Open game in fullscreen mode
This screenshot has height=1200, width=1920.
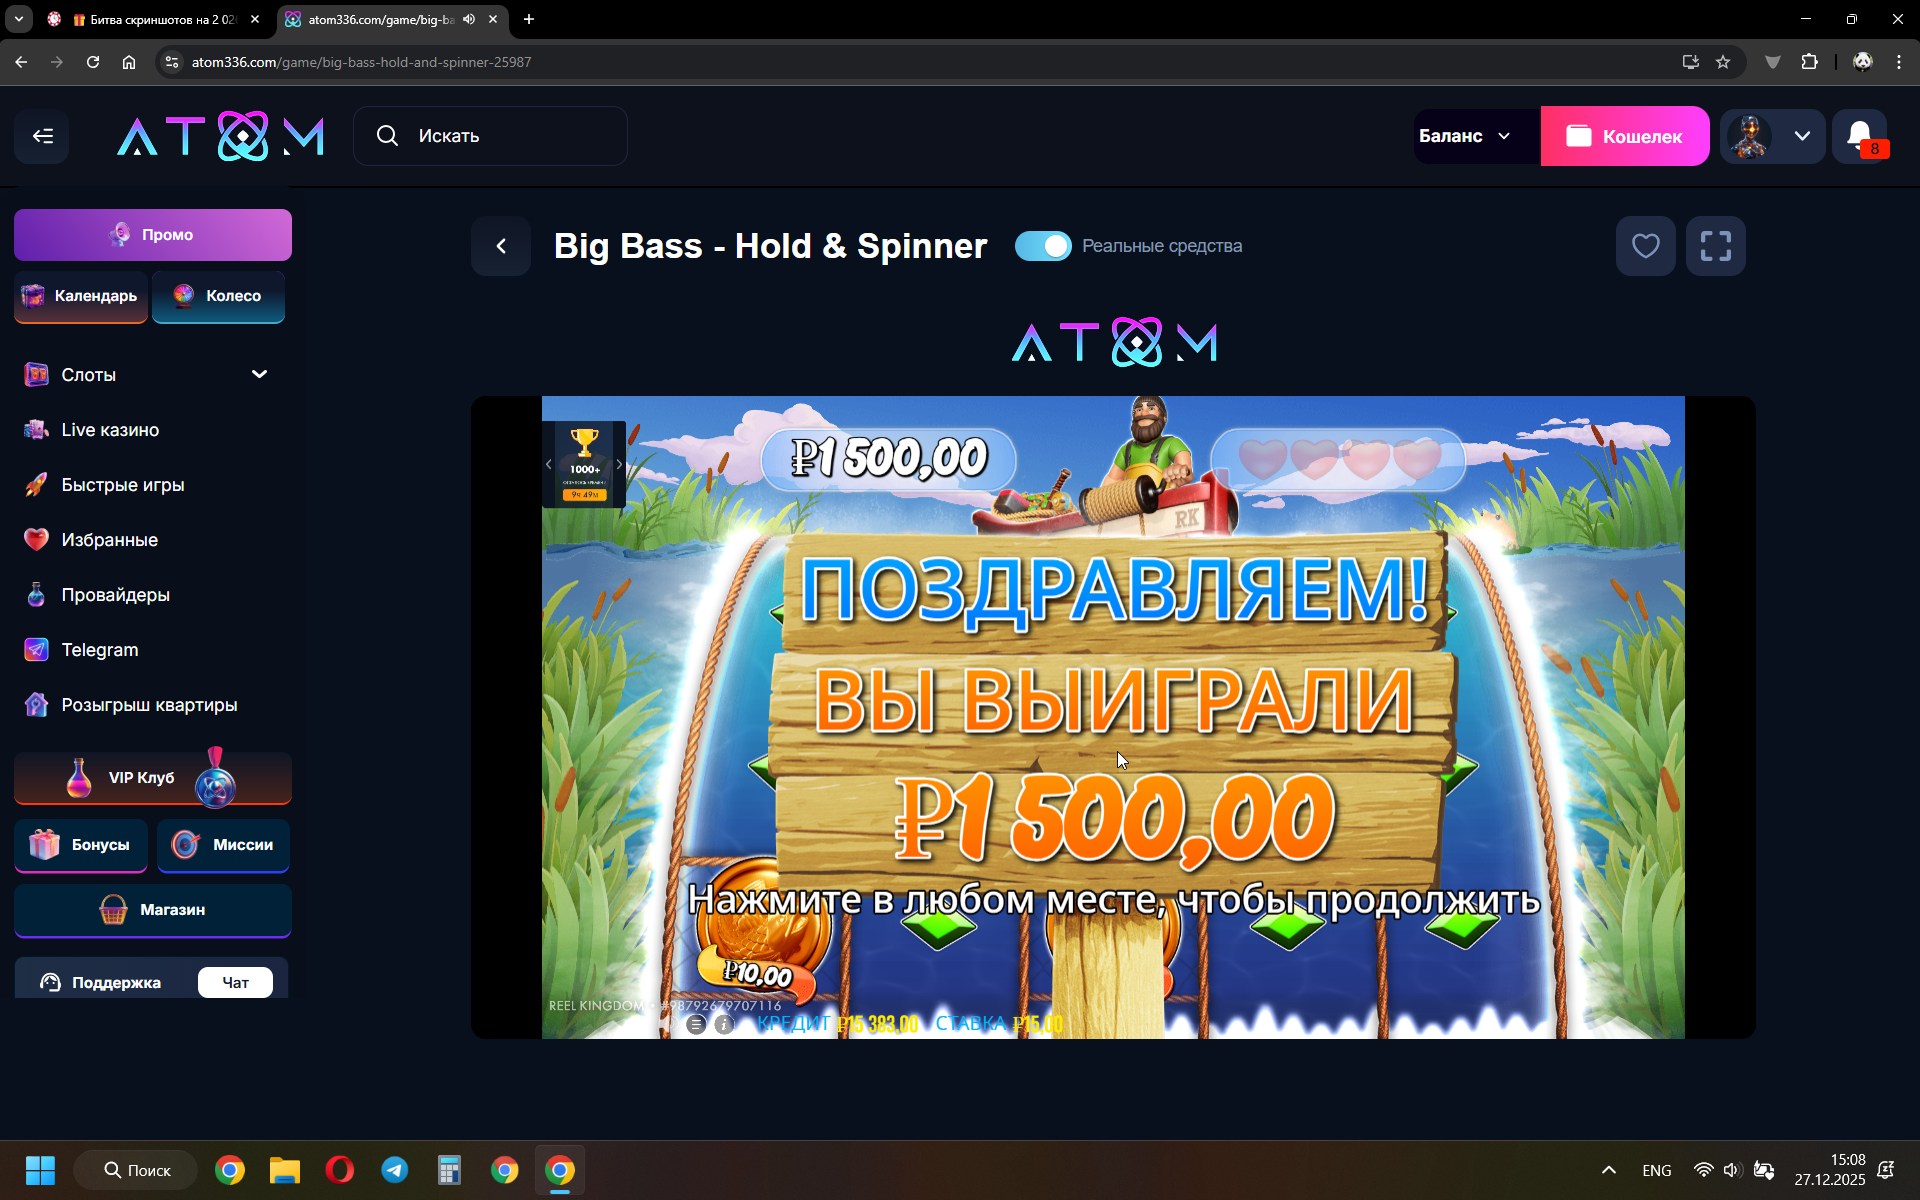pyautogui.click(x=1715, y=246)
